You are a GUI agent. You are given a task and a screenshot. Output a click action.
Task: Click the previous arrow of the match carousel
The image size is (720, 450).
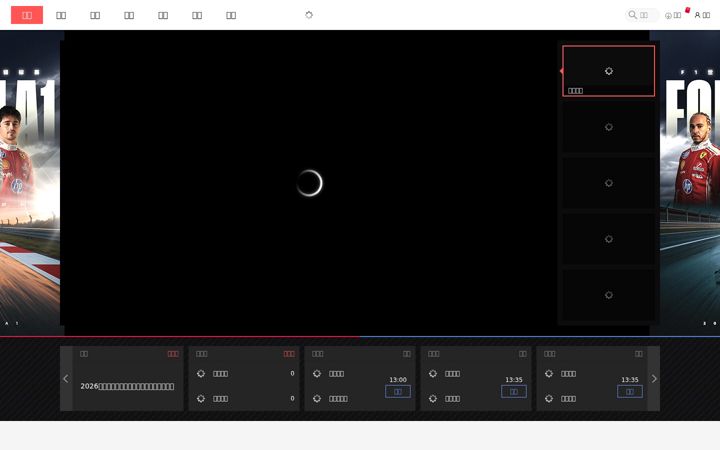pos(66,378)
